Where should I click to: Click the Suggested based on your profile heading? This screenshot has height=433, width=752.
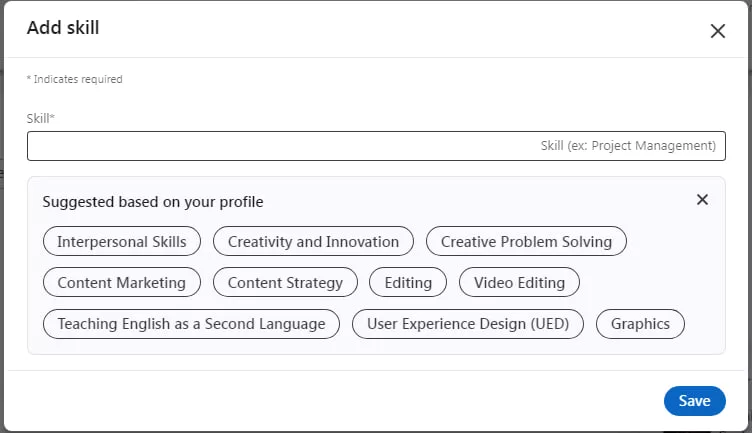(153, 202)
